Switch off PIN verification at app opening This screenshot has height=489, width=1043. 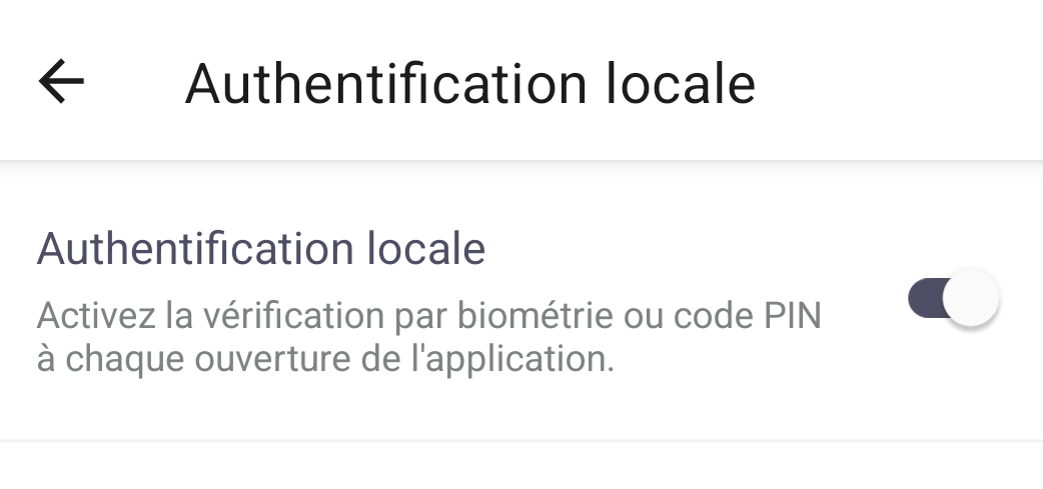tap(953, 298)
